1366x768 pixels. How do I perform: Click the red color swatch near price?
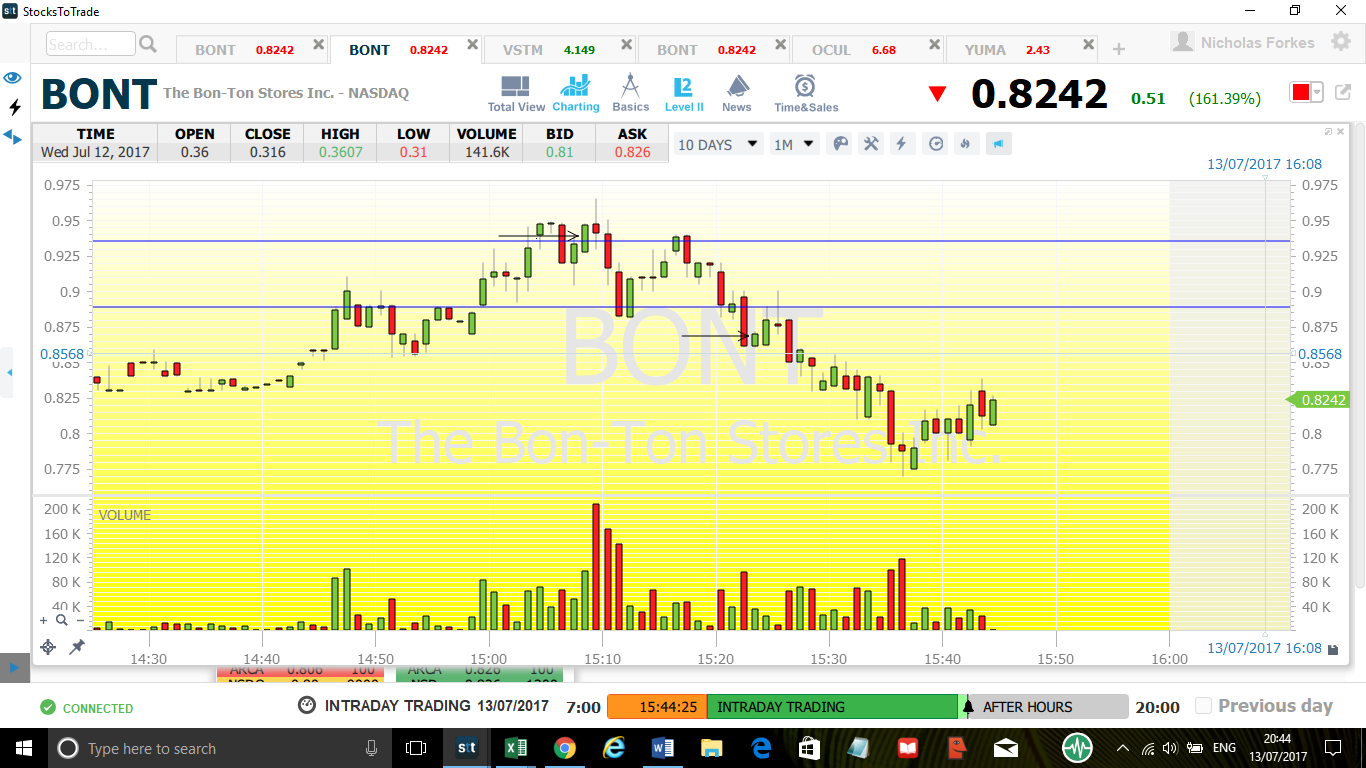click(x=1300, y=93)
